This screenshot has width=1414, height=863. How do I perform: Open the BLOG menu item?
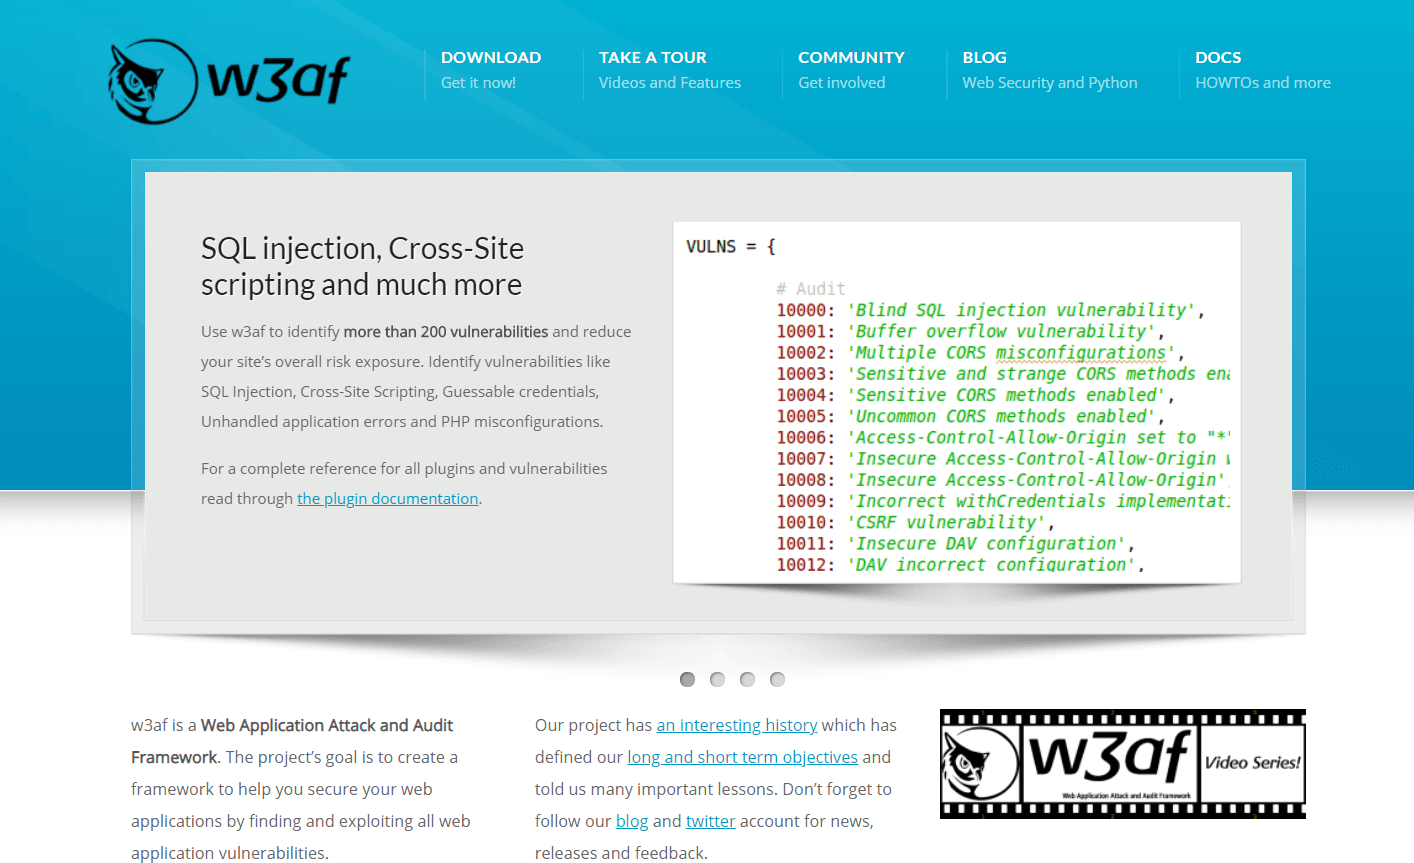click(x=984, y=58)
